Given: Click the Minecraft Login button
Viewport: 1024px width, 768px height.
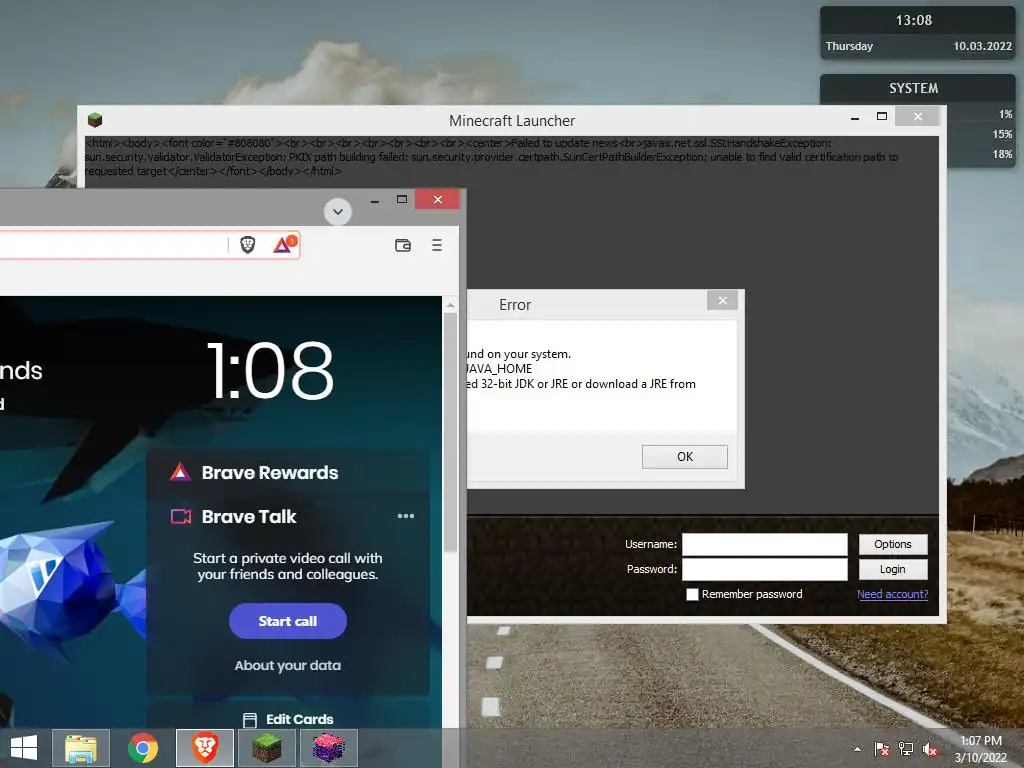Looking at the screenshot, I should tap(893, 569).
